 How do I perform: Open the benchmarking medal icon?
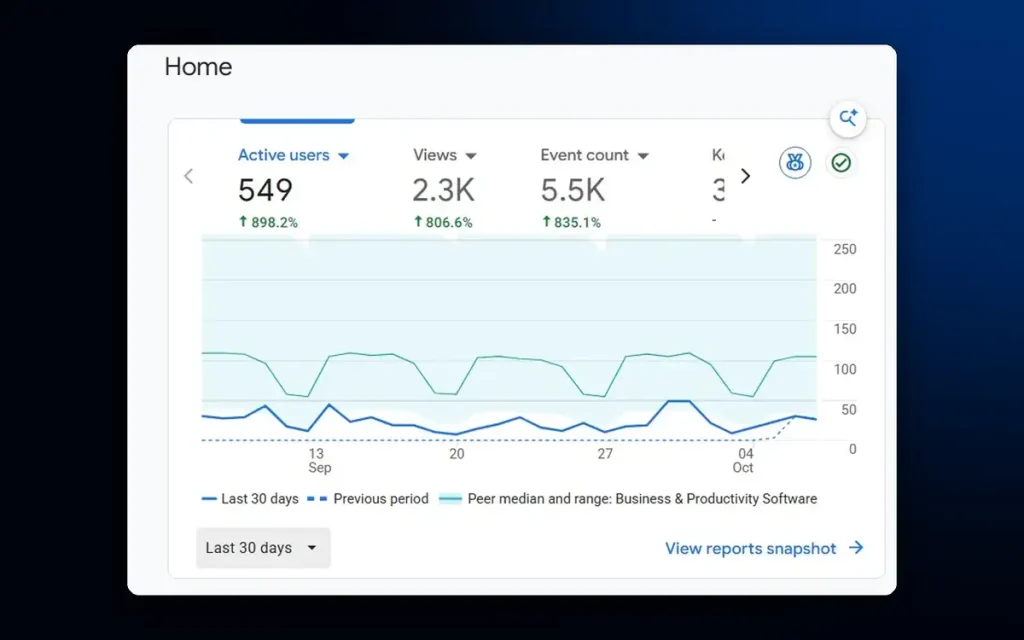pyautogui.click(x=795, y=163)
